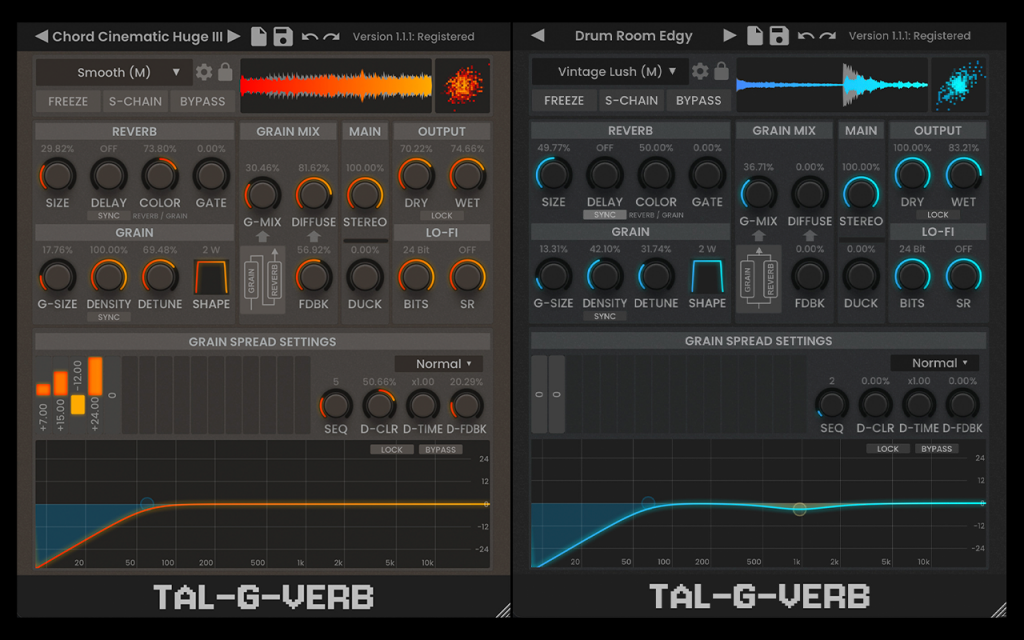The height and width of the screenshot is (640, 1024).
Task: Open settings gear in left plugin
Action: [204, 72]
